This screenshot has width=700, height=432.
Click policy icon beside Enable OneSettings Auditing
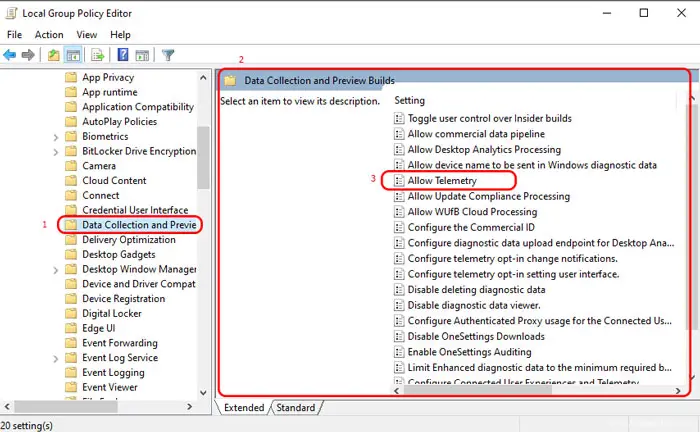[x=399, y=352]
